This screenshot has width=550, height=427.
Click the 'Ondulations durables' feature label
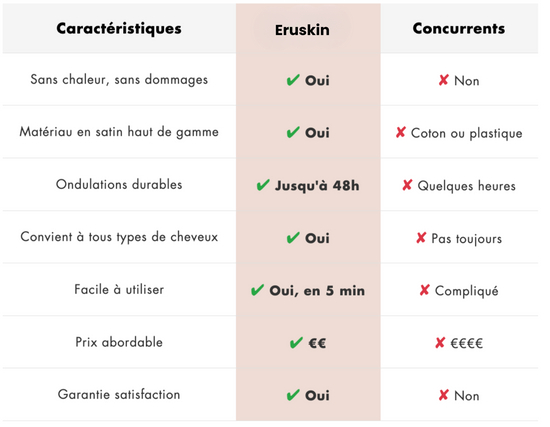[x=119, y=184]
